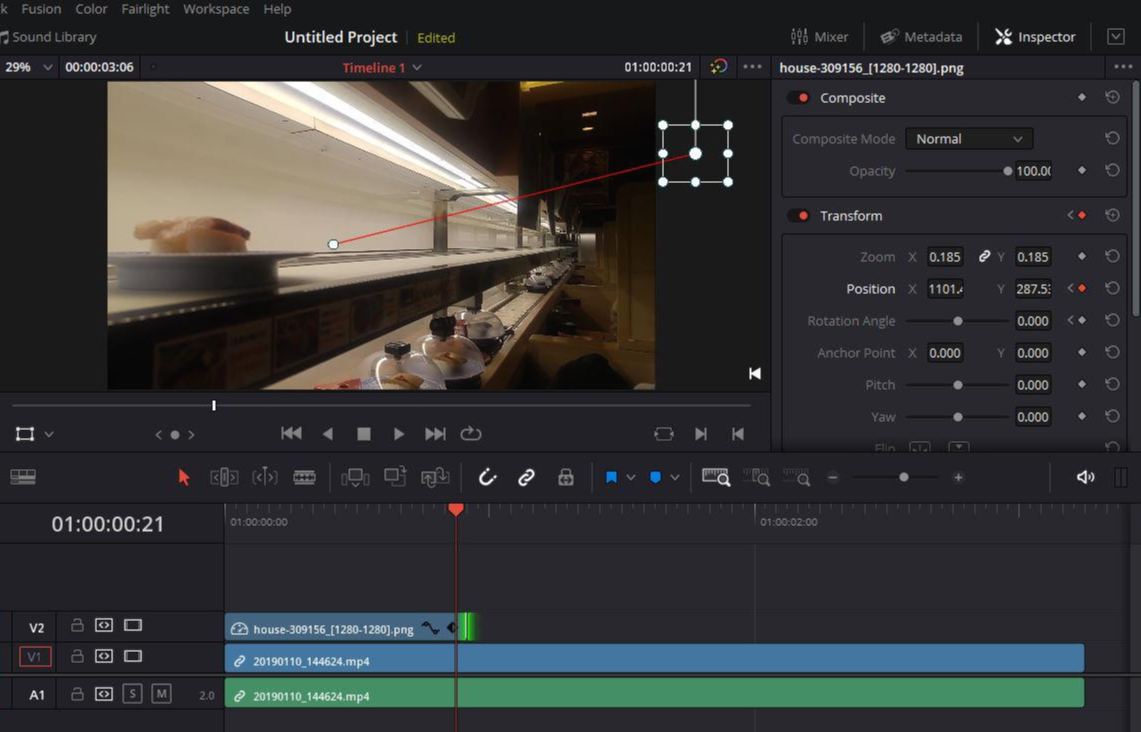Click the Insert Clip icon

point(355,477)
